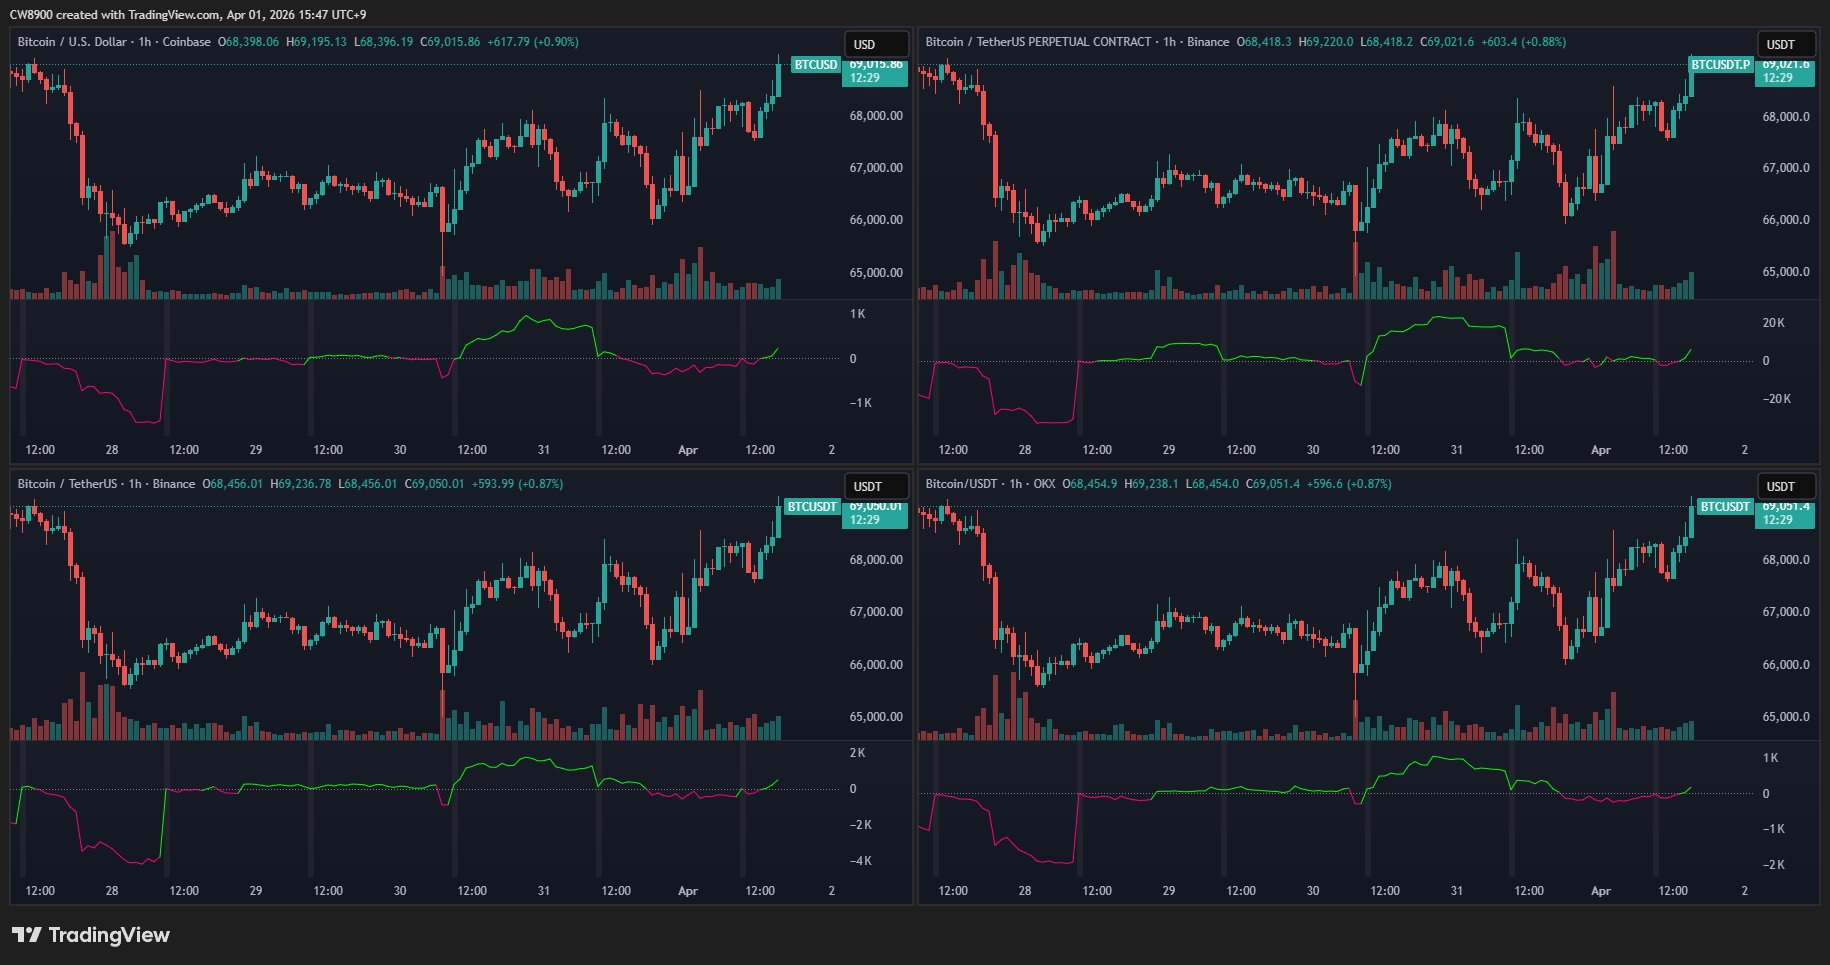Viewport: 1830px width, 965px height.
Task: Click the 66,000.00 price level on Binance spot chart
Action: [876, 665]
